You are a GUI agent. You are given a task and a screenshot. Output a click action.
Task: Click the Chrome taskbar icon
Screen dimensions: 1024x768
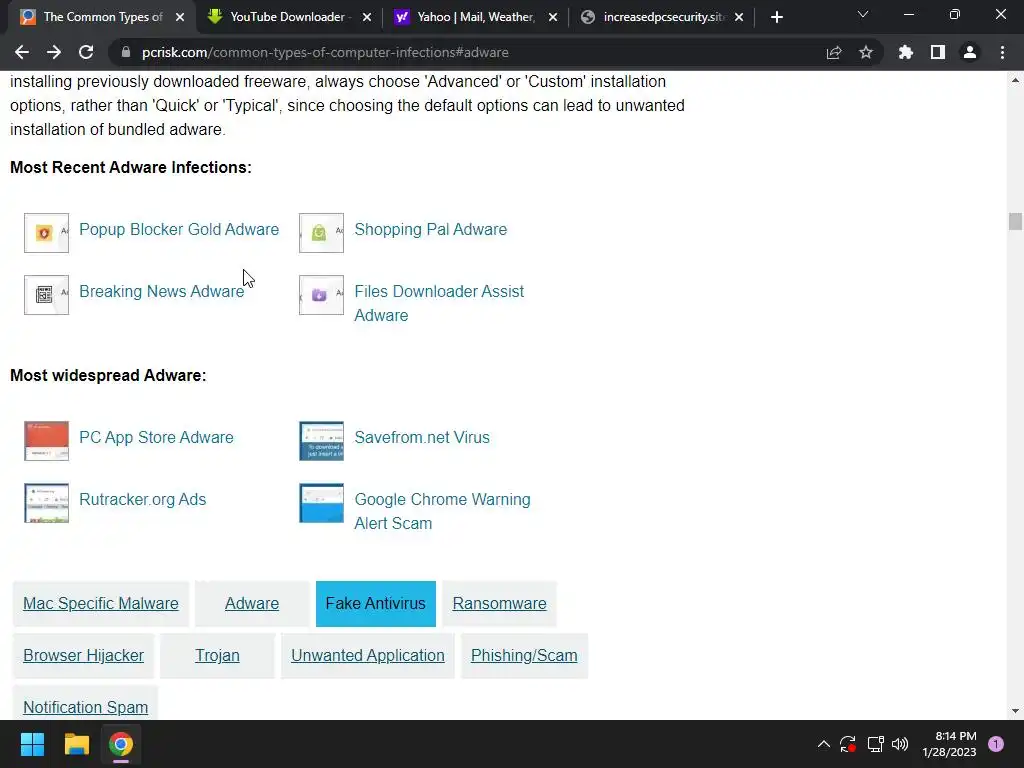121,744
